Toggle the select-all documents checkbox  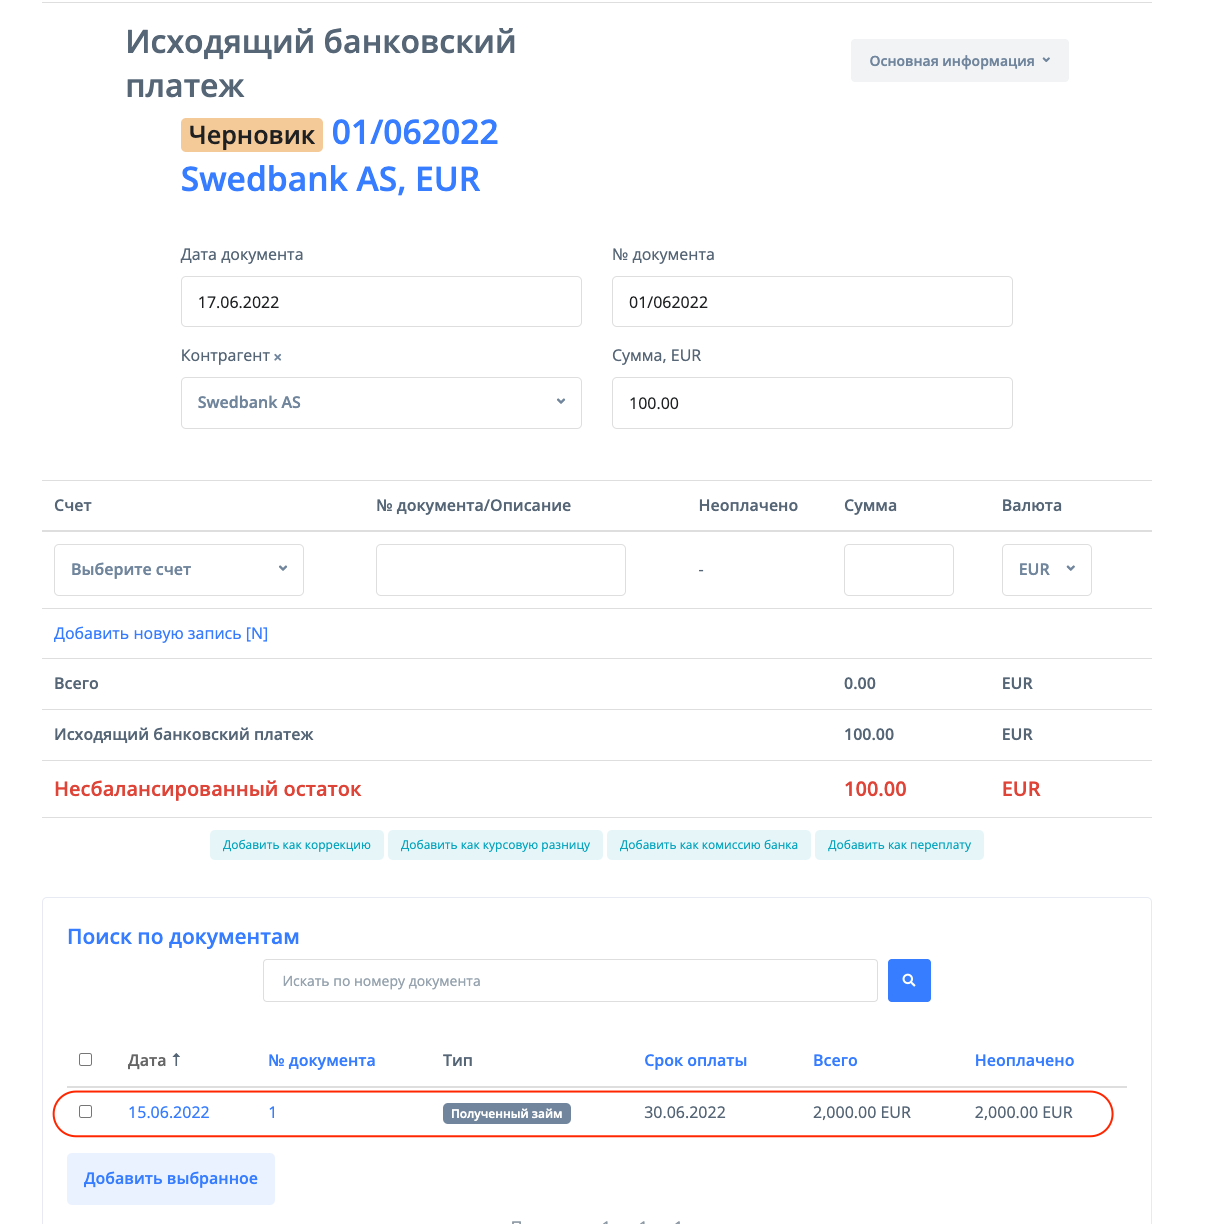[85, 1060]
